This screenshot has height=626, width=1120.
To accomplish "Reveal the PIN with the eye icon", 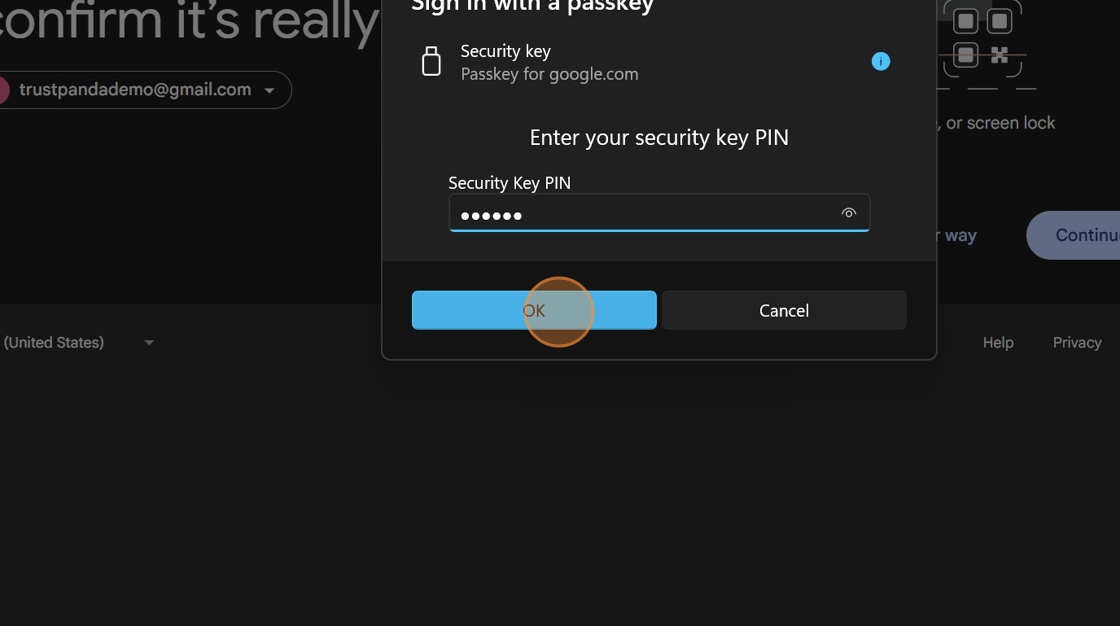I will 849,213.
